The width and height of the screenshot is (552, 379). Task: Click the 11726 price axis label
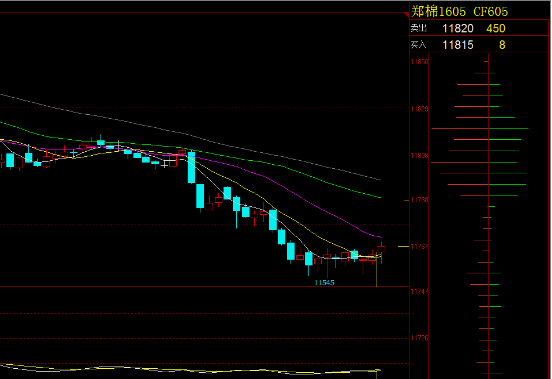420,338
